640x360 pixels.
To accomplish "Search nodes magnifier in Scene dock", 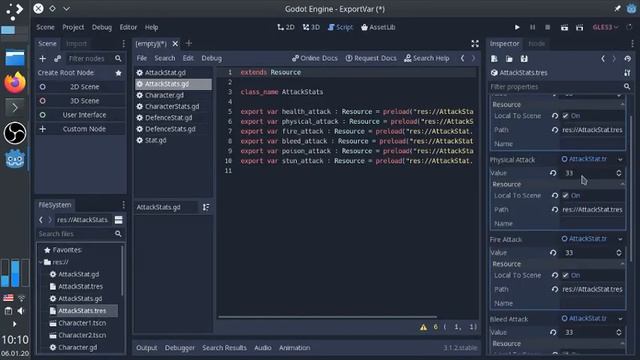I will pos(118,59).
